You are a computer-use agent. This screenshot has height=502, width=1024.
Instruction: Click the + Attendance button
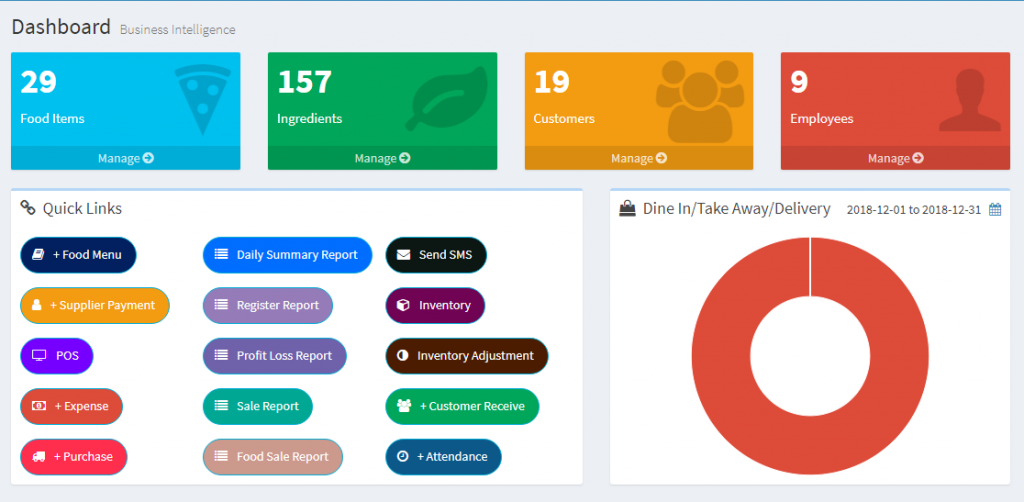tap(443, 457)
